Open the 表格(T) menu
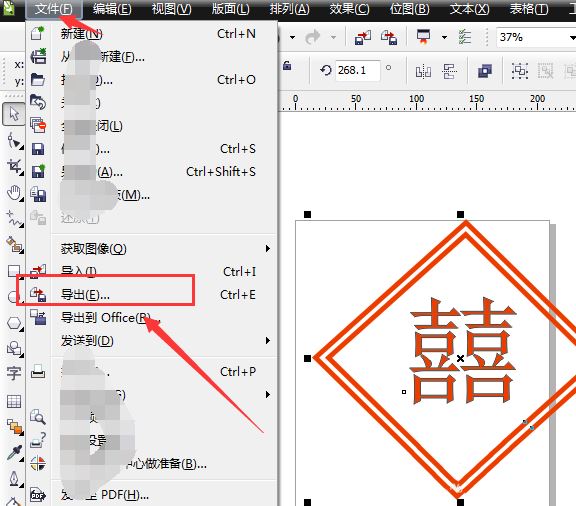576x506 pixels. pyautogui.click(x=529, y=9)
